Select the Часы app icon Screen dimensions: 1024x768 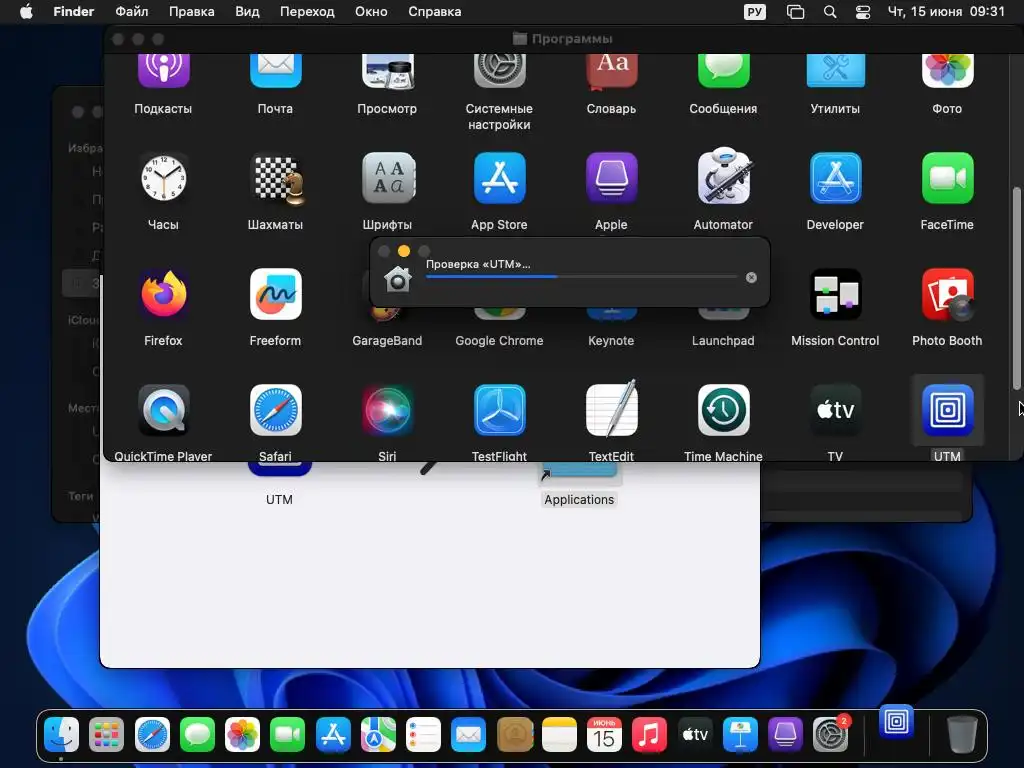click(163, 178)
